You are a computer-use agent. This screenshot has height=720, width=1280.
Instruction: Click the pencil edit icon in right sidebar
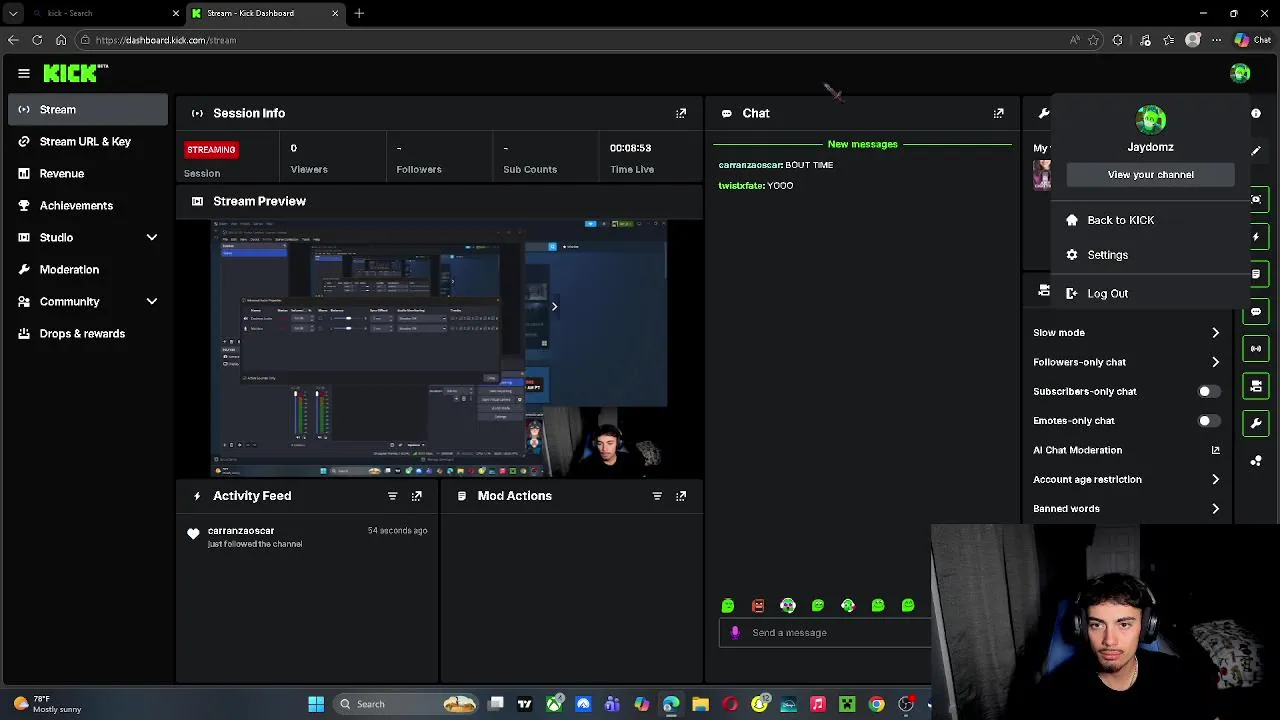point(1256,151)
